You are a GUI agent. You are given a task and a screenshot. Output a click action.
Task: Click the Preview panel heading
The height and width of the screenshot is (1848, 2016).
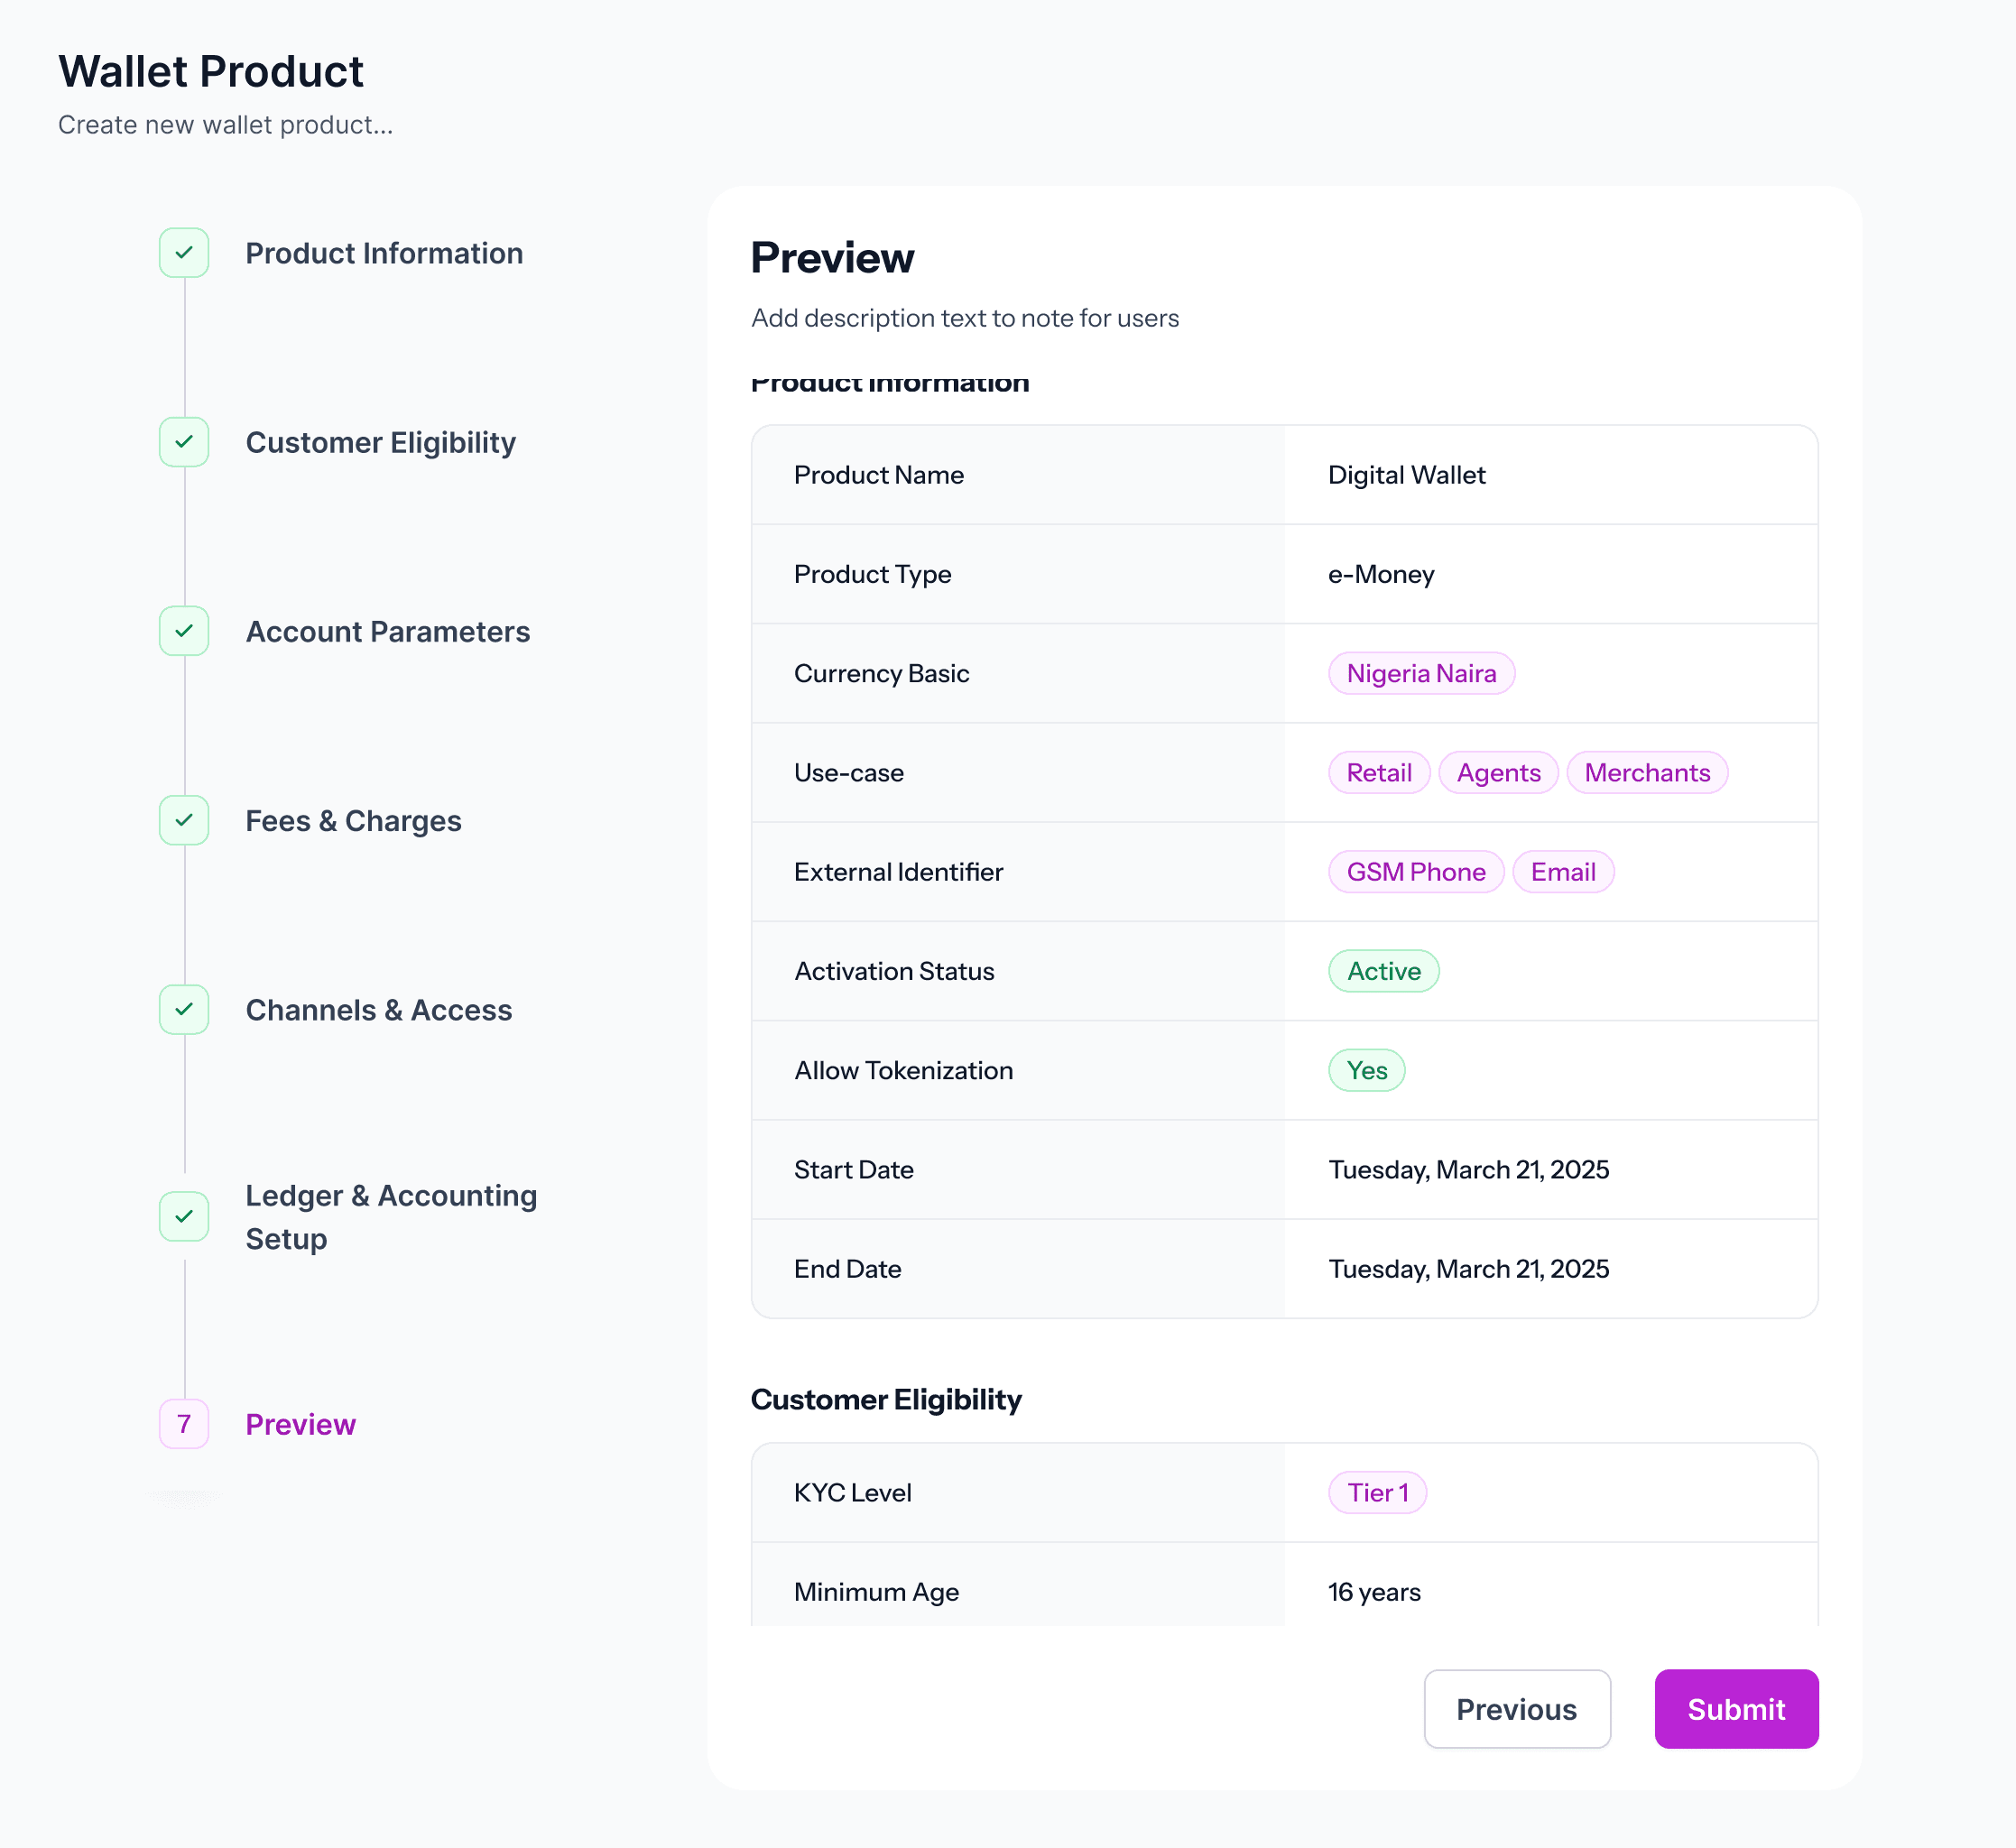(832, 257)
